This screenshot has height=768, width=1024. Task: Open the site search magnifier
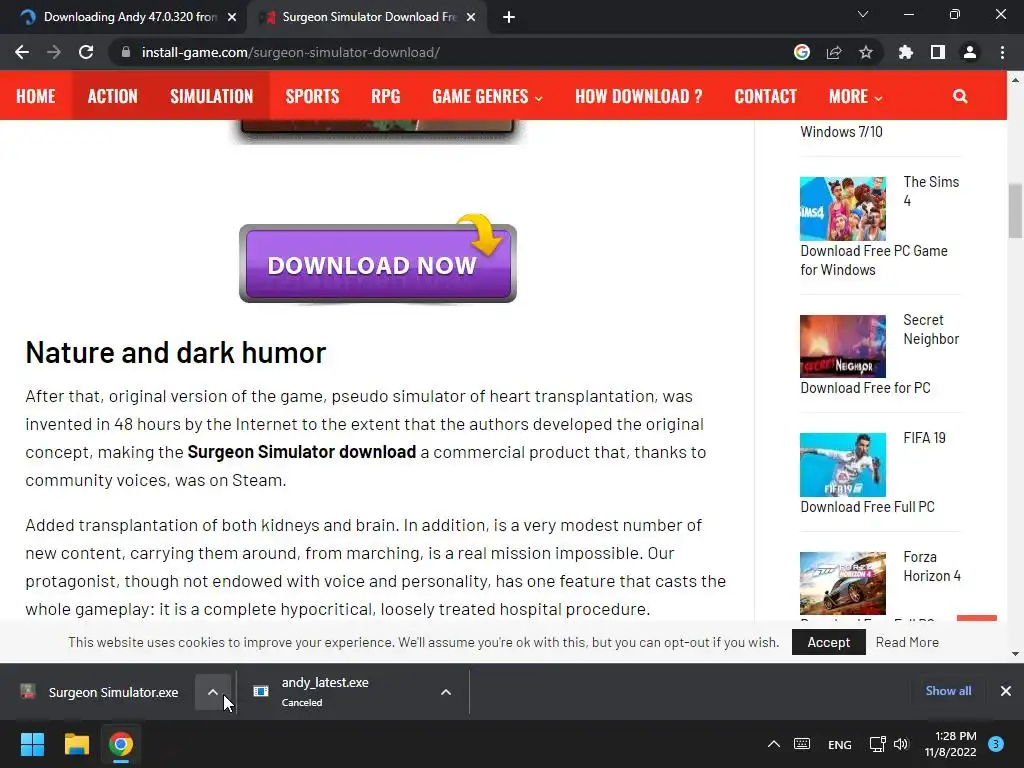(960, 96)
